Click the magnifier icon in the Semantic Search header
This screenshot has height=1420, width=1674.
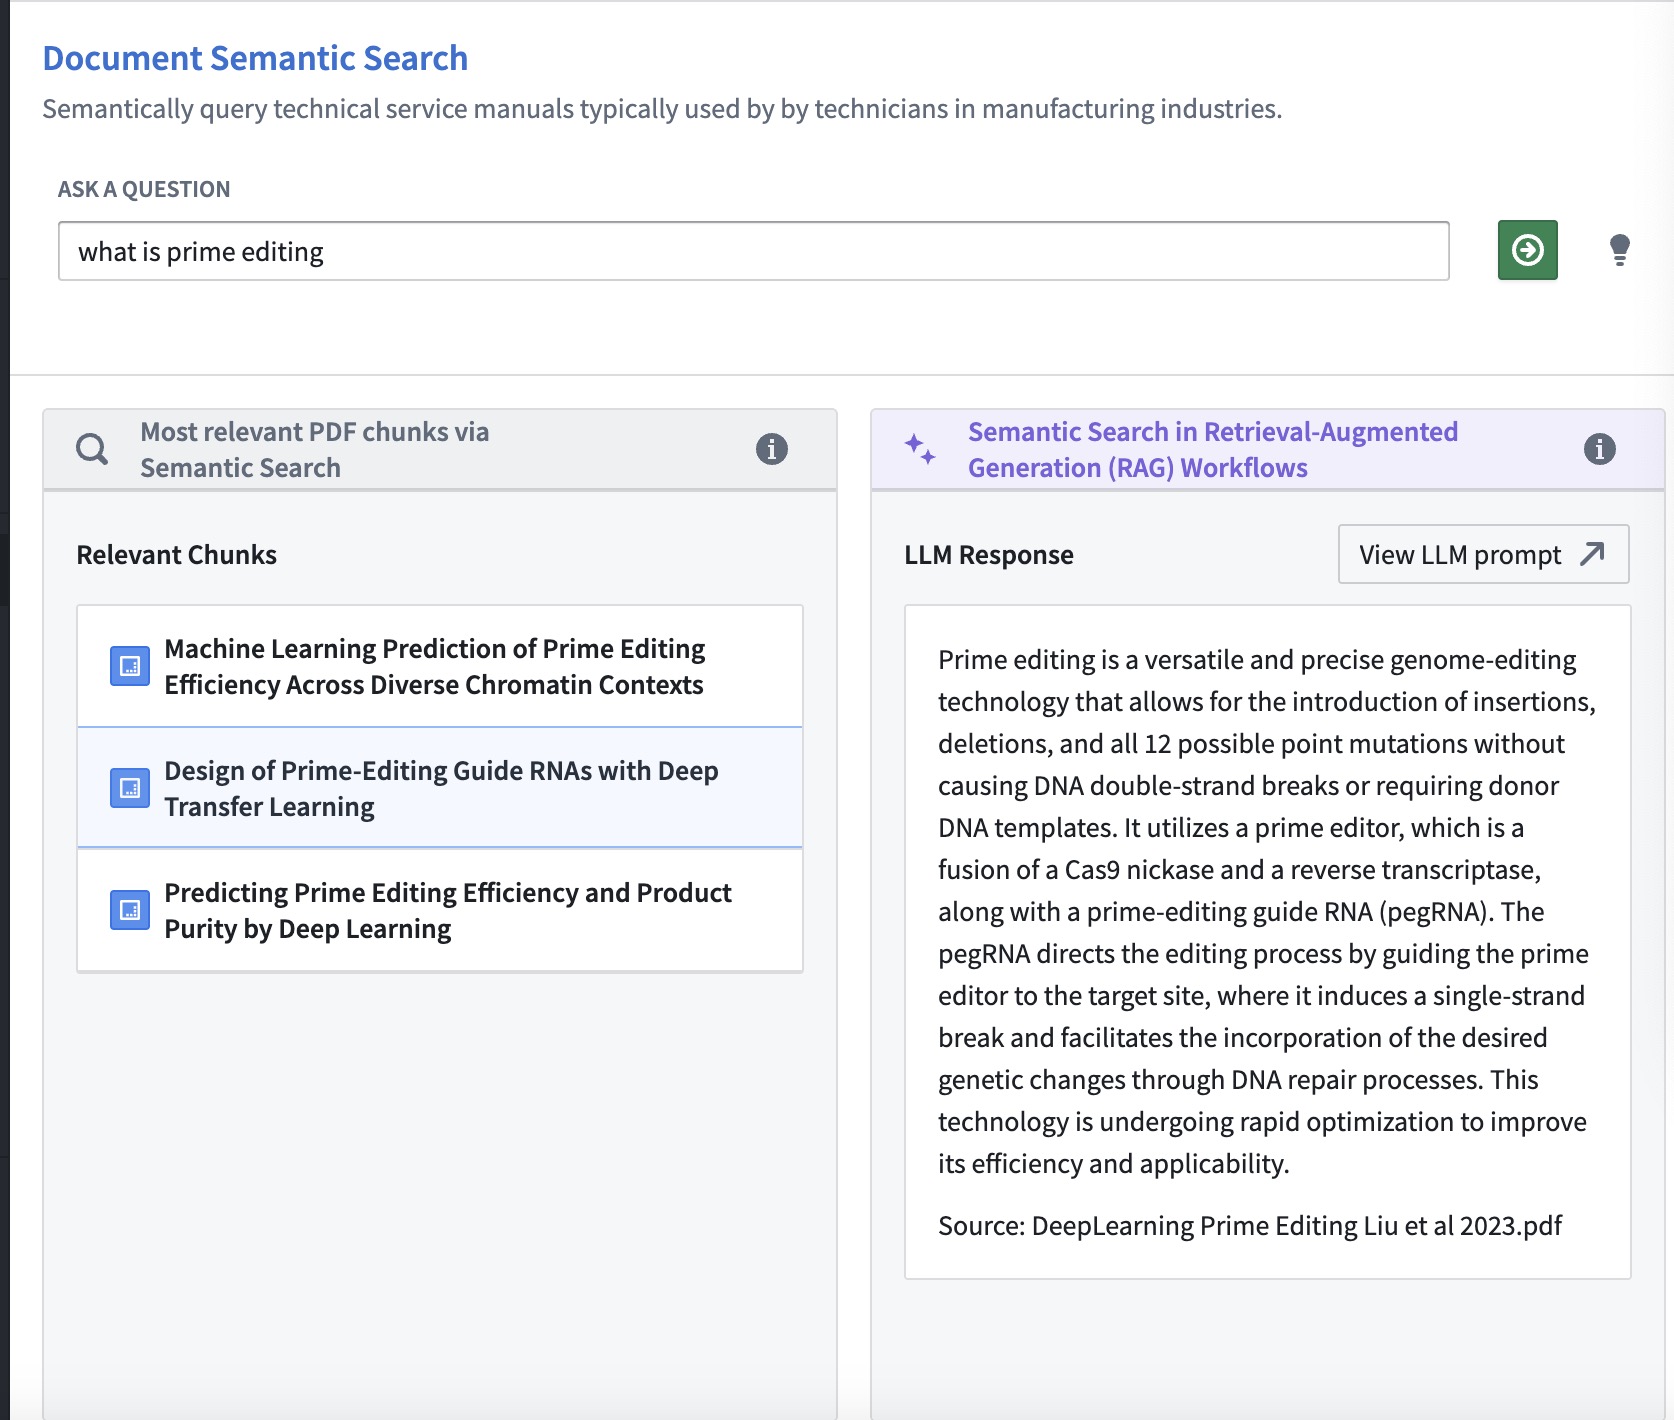point(92,449)
